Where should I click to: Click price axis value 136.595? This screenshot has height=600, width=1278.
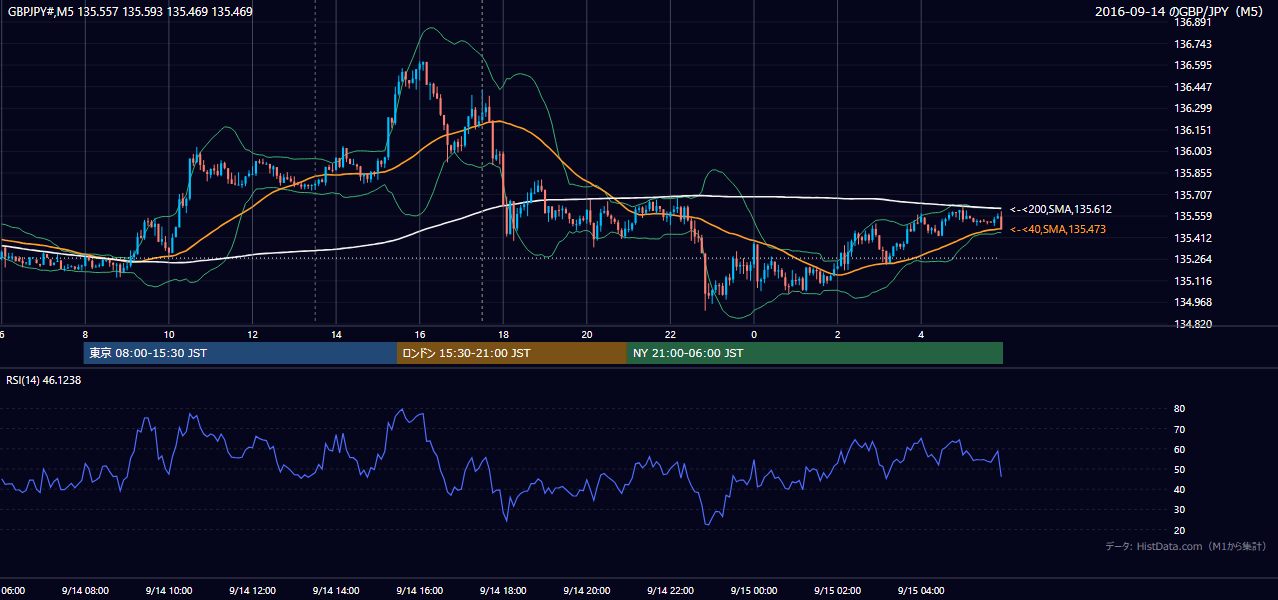coord(1193,65)
